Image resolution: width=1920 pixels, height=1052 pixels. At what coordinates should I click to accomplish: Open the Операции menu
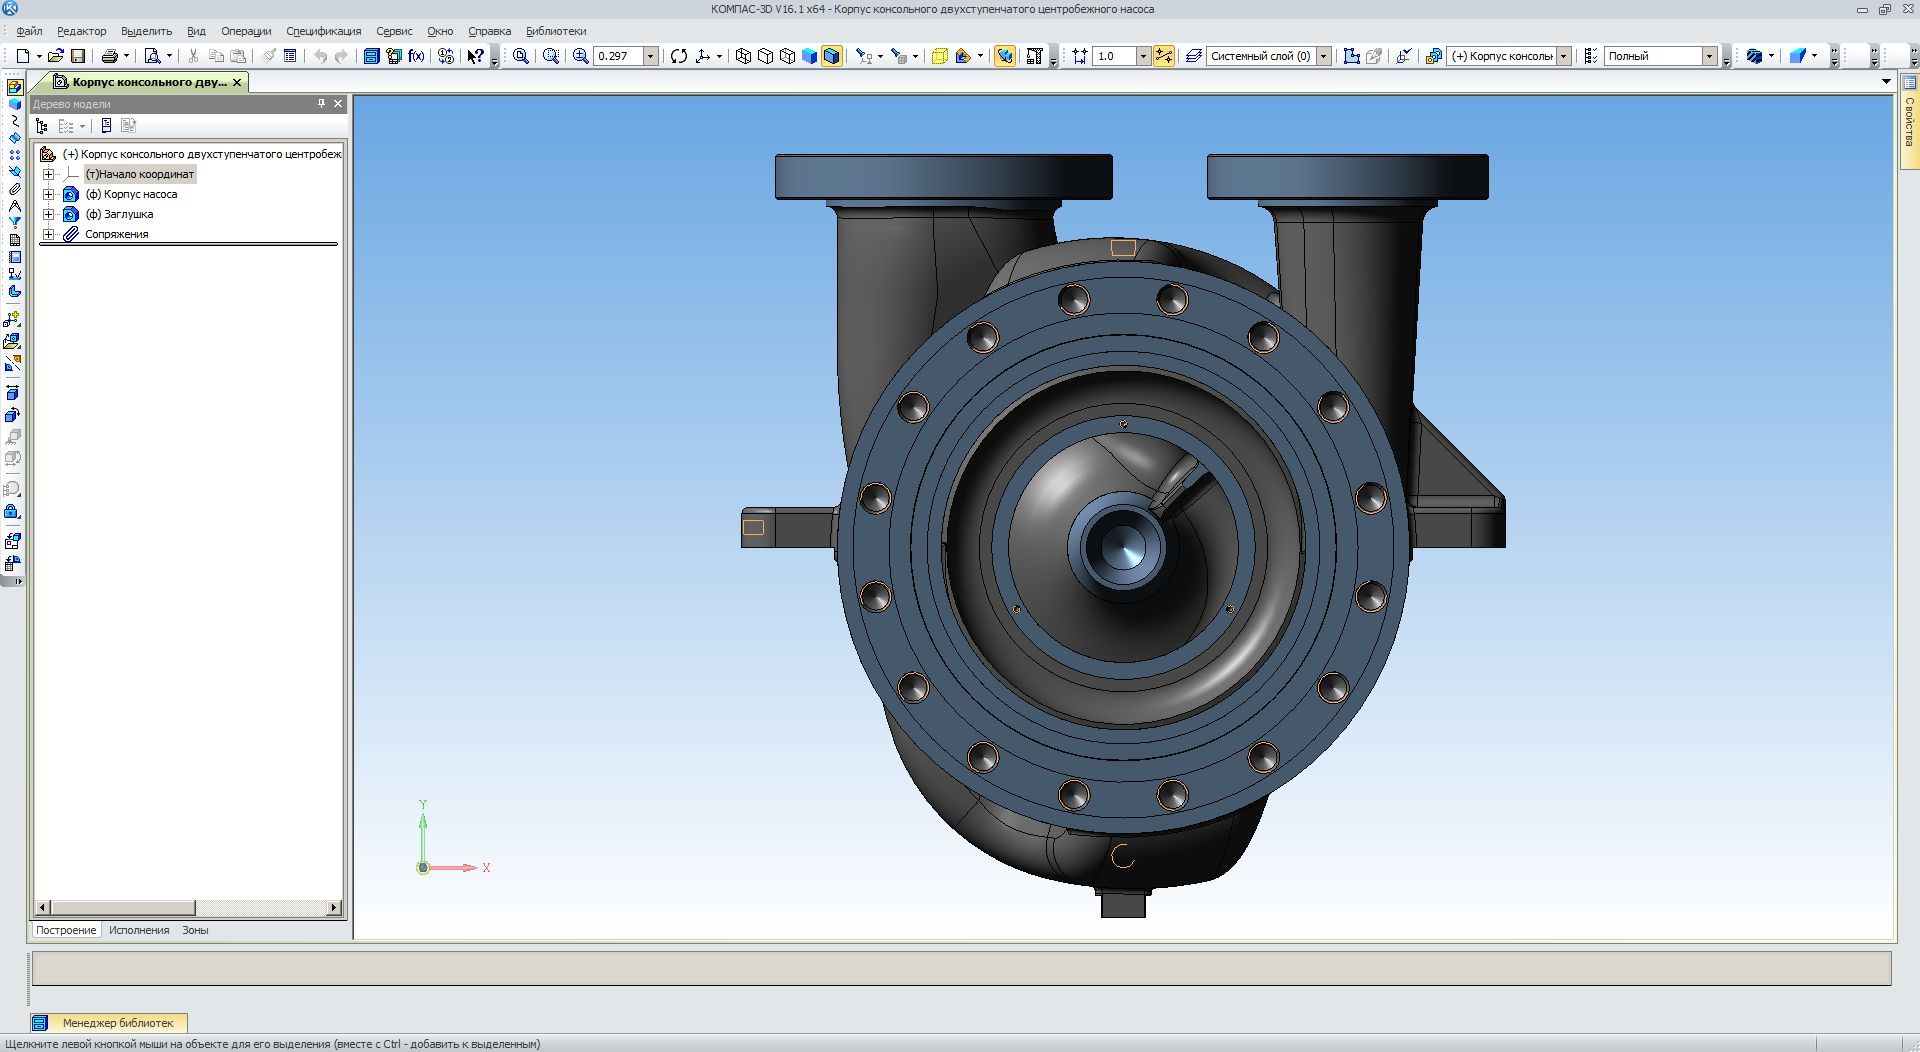coord(245,31)
